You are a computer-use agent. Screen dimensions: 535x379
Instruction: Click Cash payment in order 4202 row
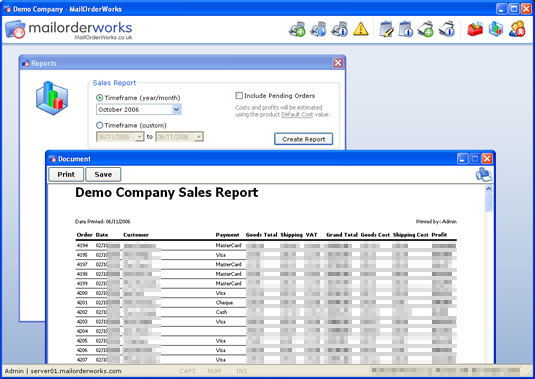click(221, 312)
